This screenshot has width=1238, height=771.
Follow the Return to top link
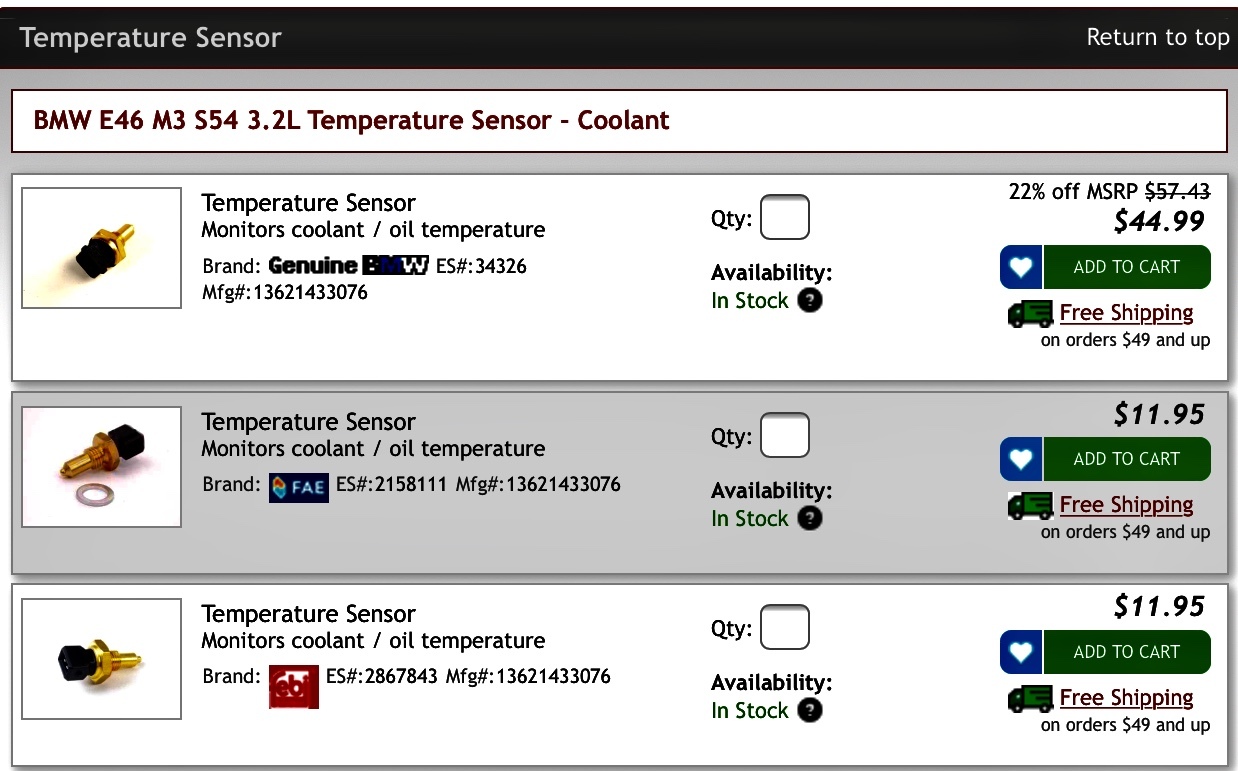[x=1157, y=37]
